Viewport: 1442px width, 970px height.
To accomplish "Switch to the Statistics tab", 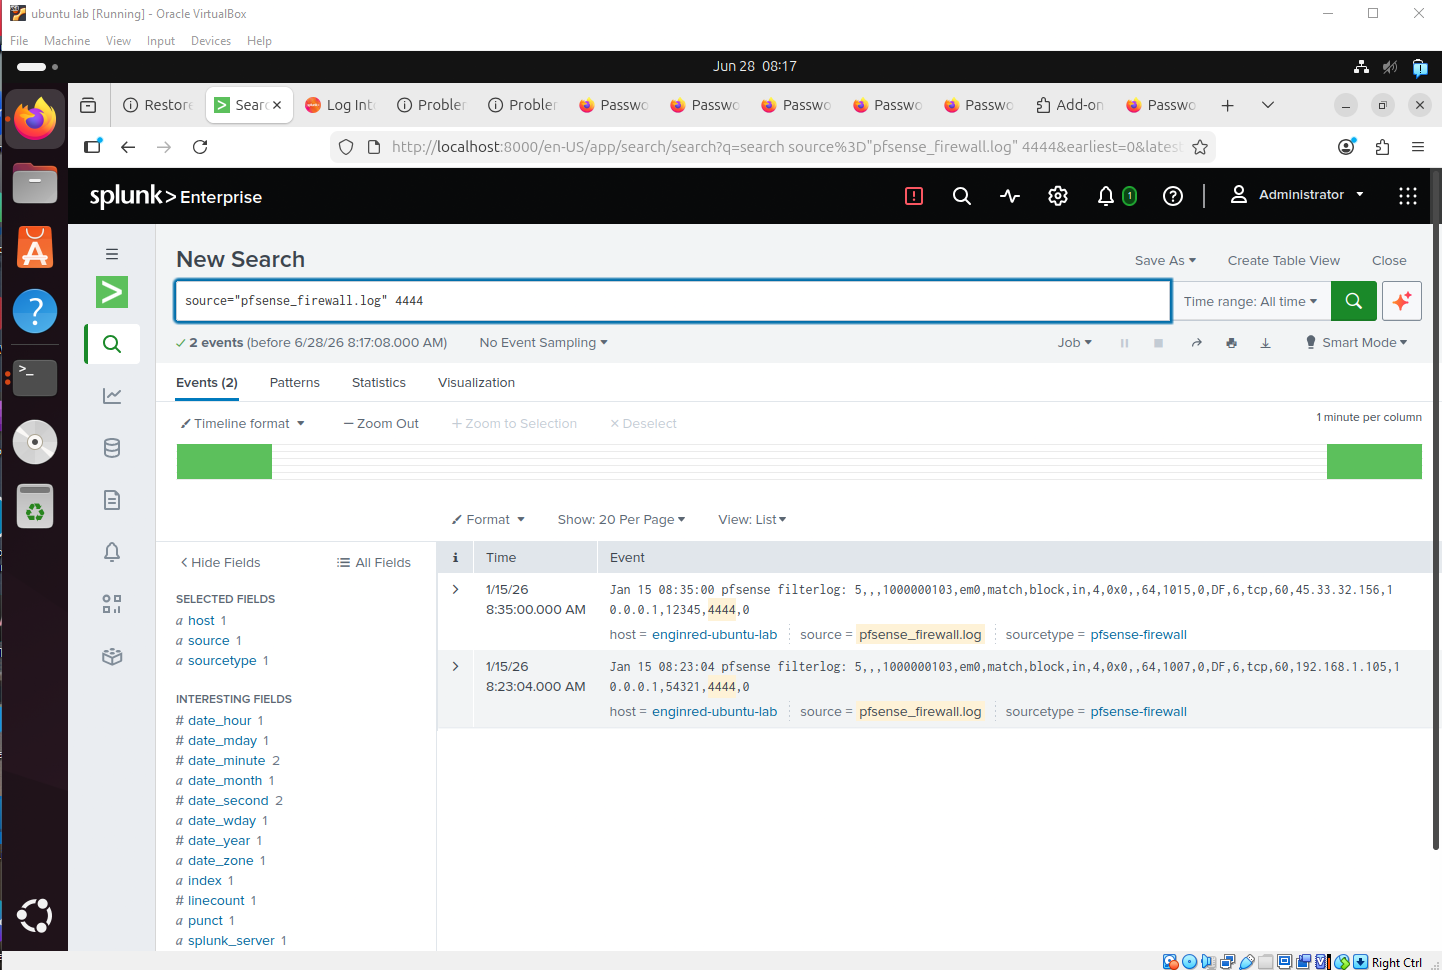I will coord(379,382).
